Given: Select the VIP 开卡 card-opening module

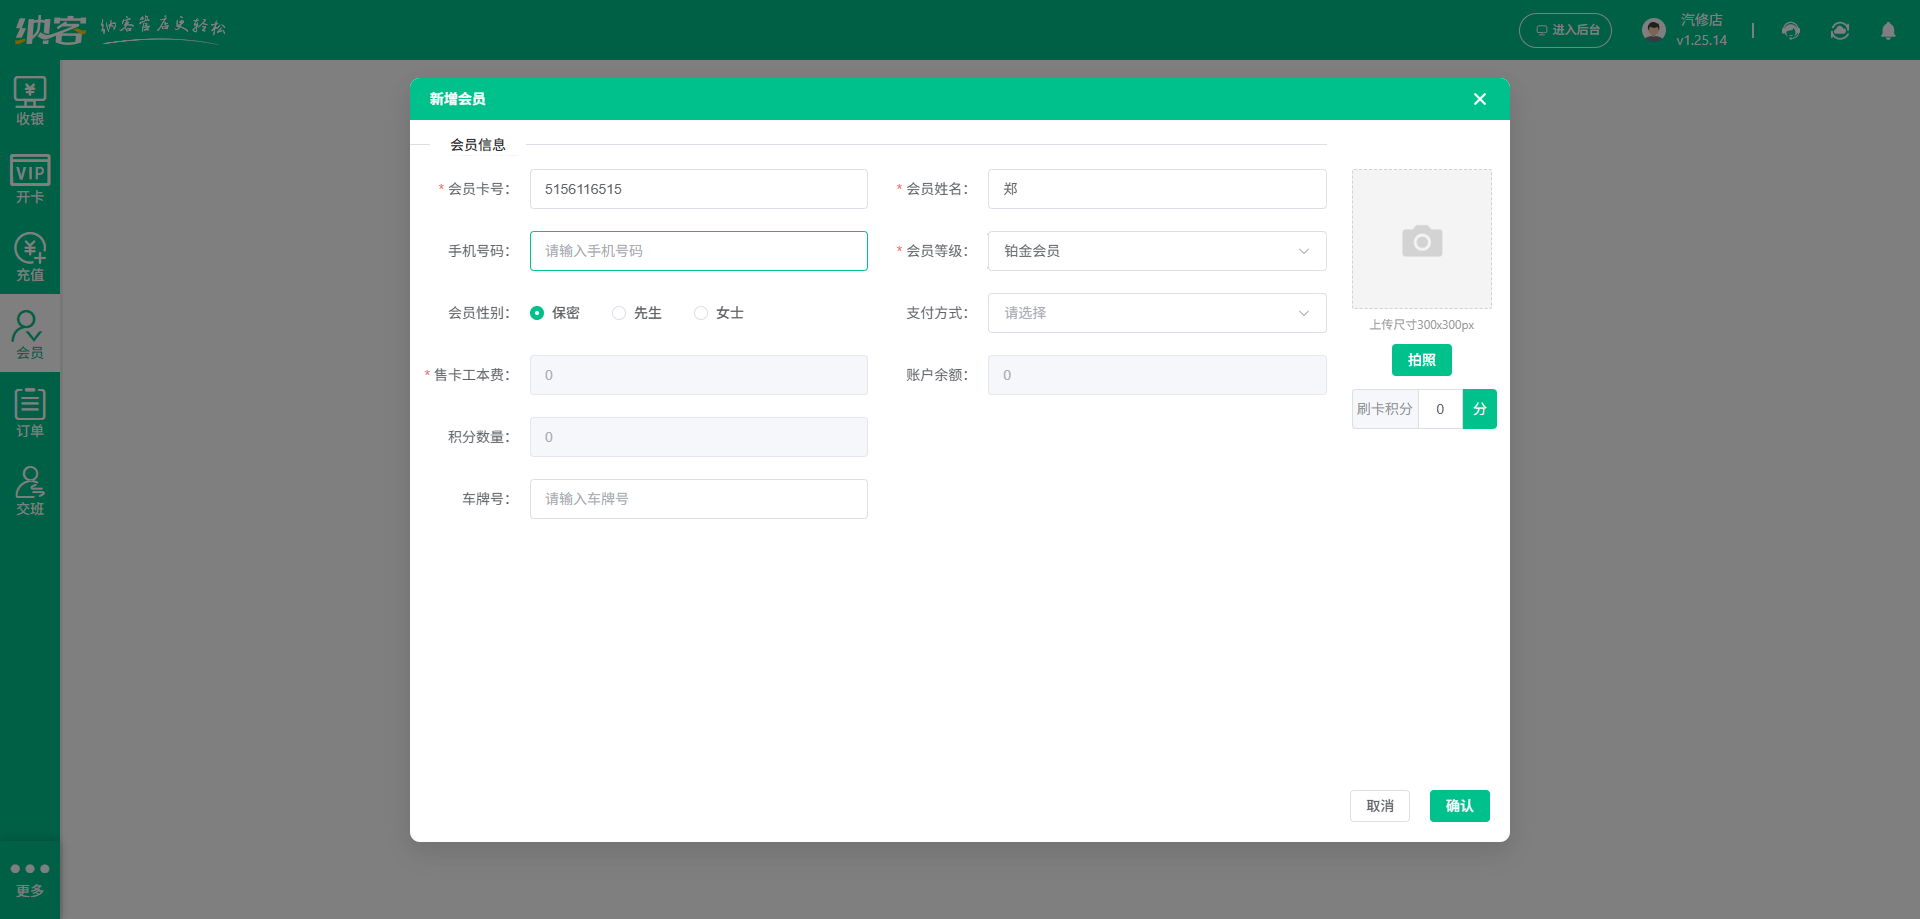Looking at the screenshot, I should 30,178.
